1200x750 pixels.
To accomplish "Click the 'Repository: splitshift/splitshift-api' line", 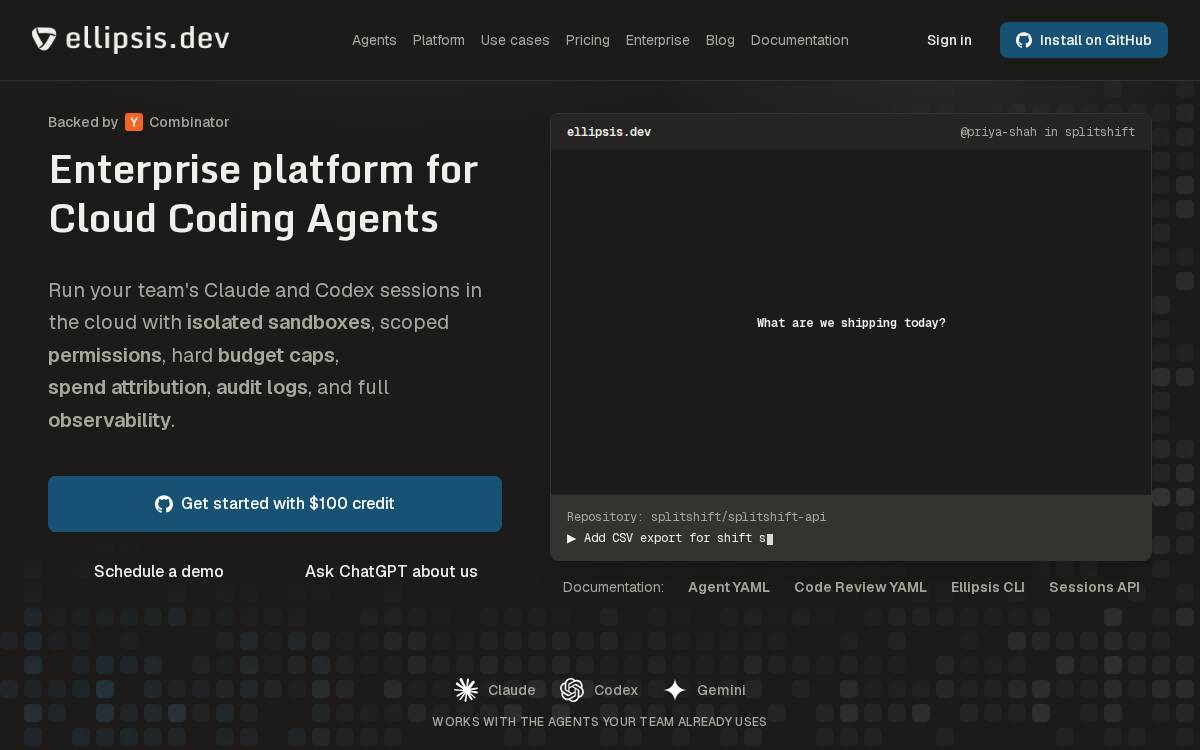I will tap(697, 517).
